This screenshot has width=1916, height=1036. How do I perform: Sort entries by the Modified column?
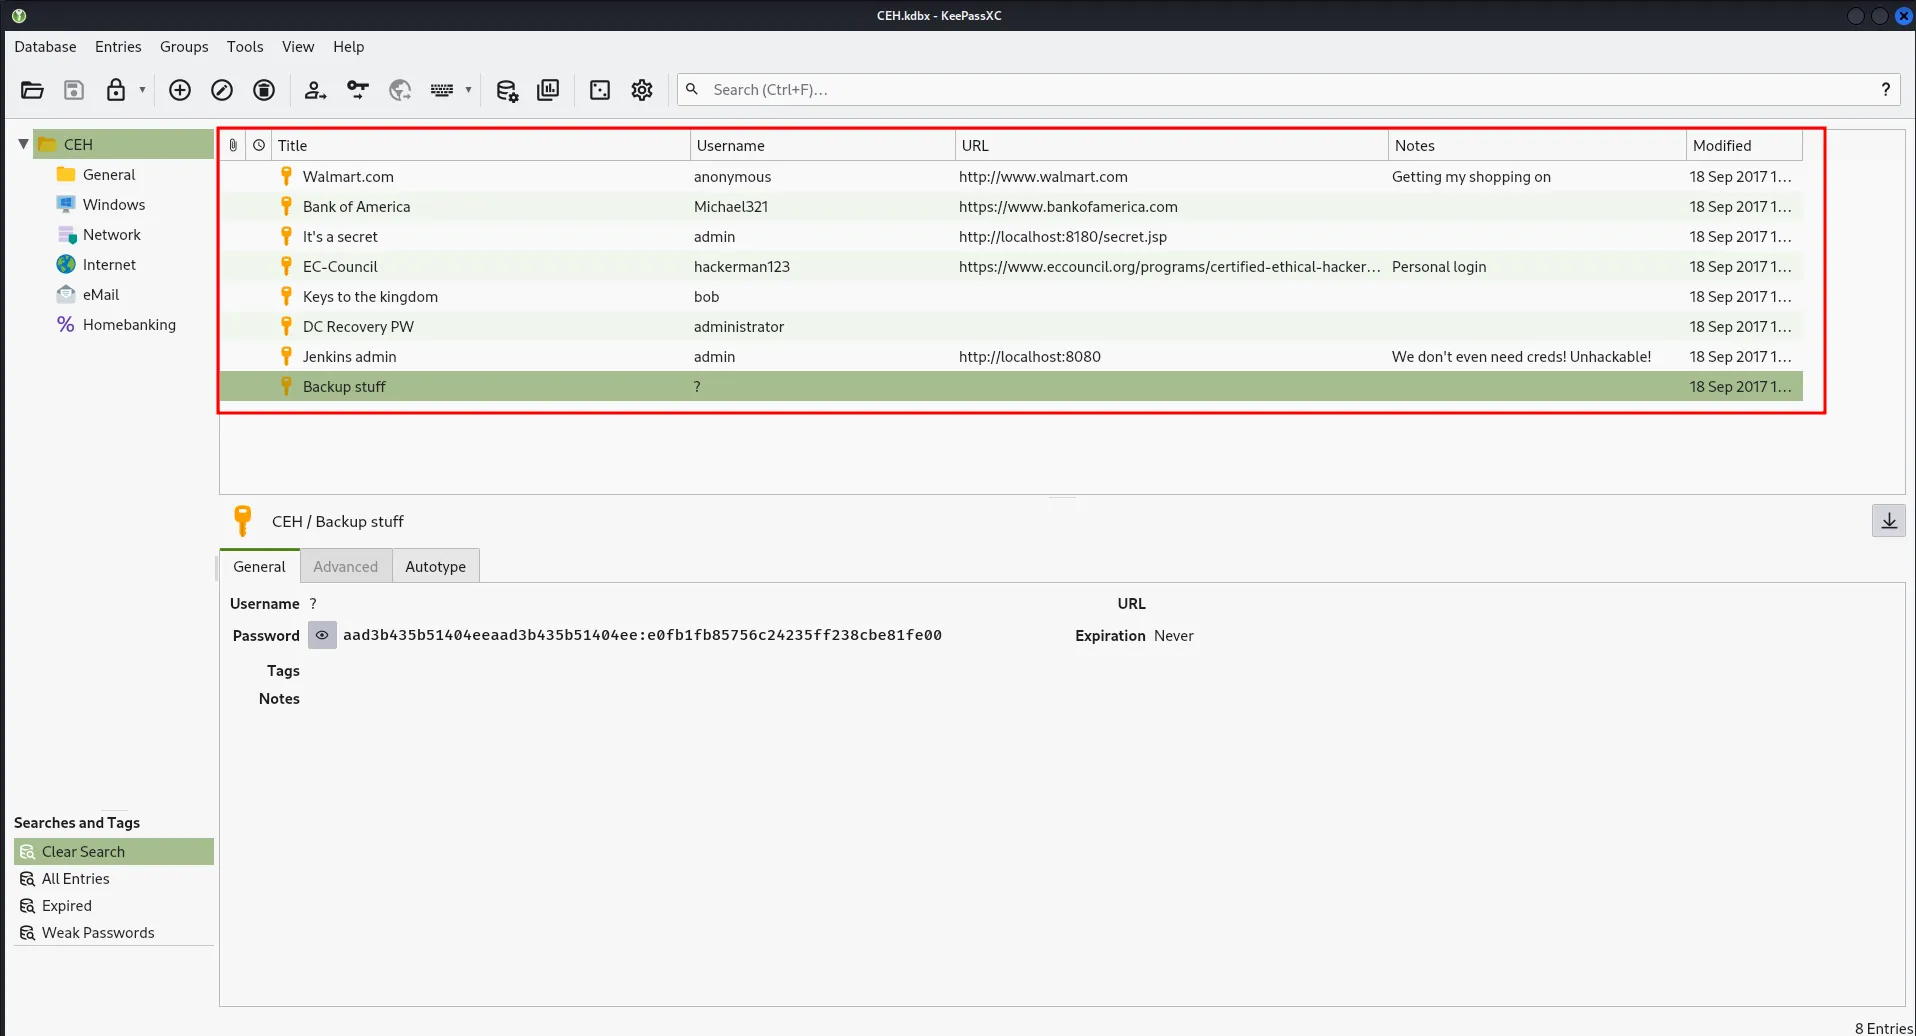[x=1745, y=146]
